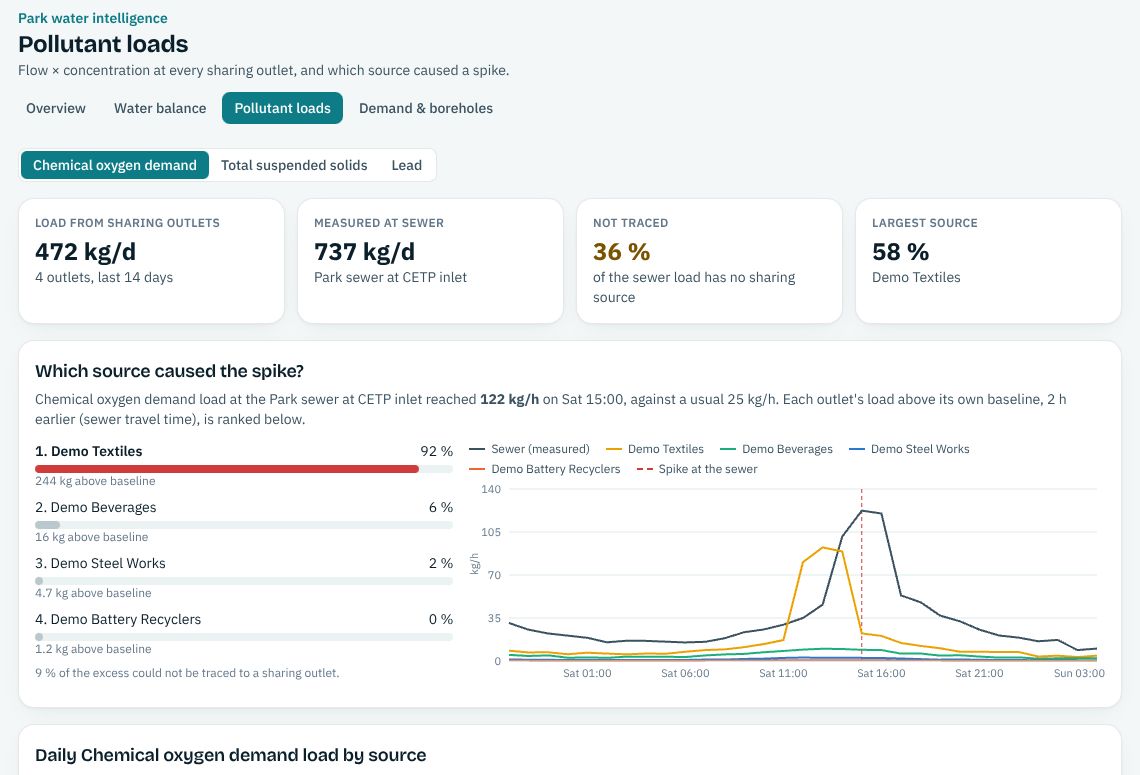Click the "Sun 03:00" axis label

pos(1079,673)
